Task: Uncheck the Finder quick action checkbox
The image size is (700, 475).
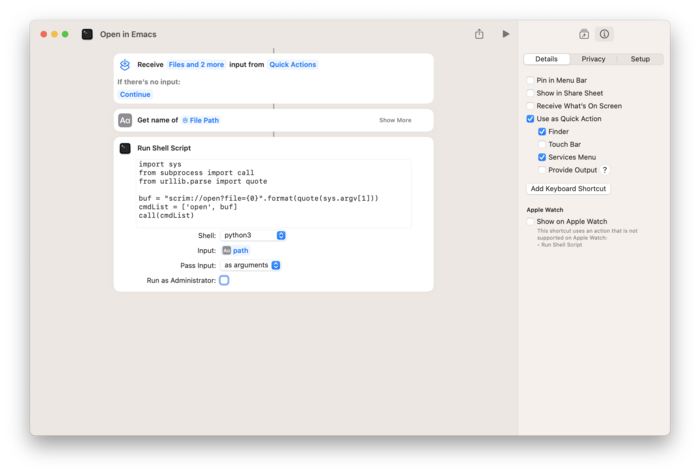Action: [x=542, y=132]
